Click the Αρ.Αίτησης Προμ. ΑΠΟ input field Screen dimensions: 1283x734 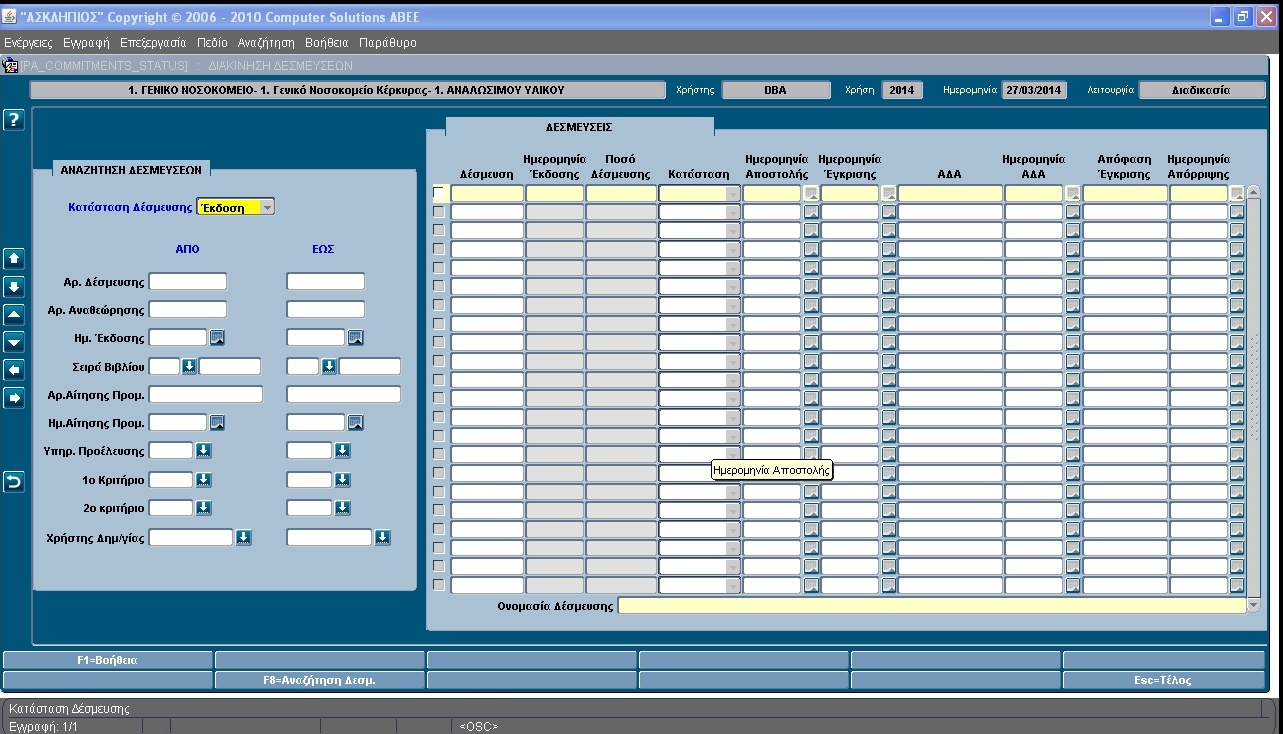coord(206,394)
